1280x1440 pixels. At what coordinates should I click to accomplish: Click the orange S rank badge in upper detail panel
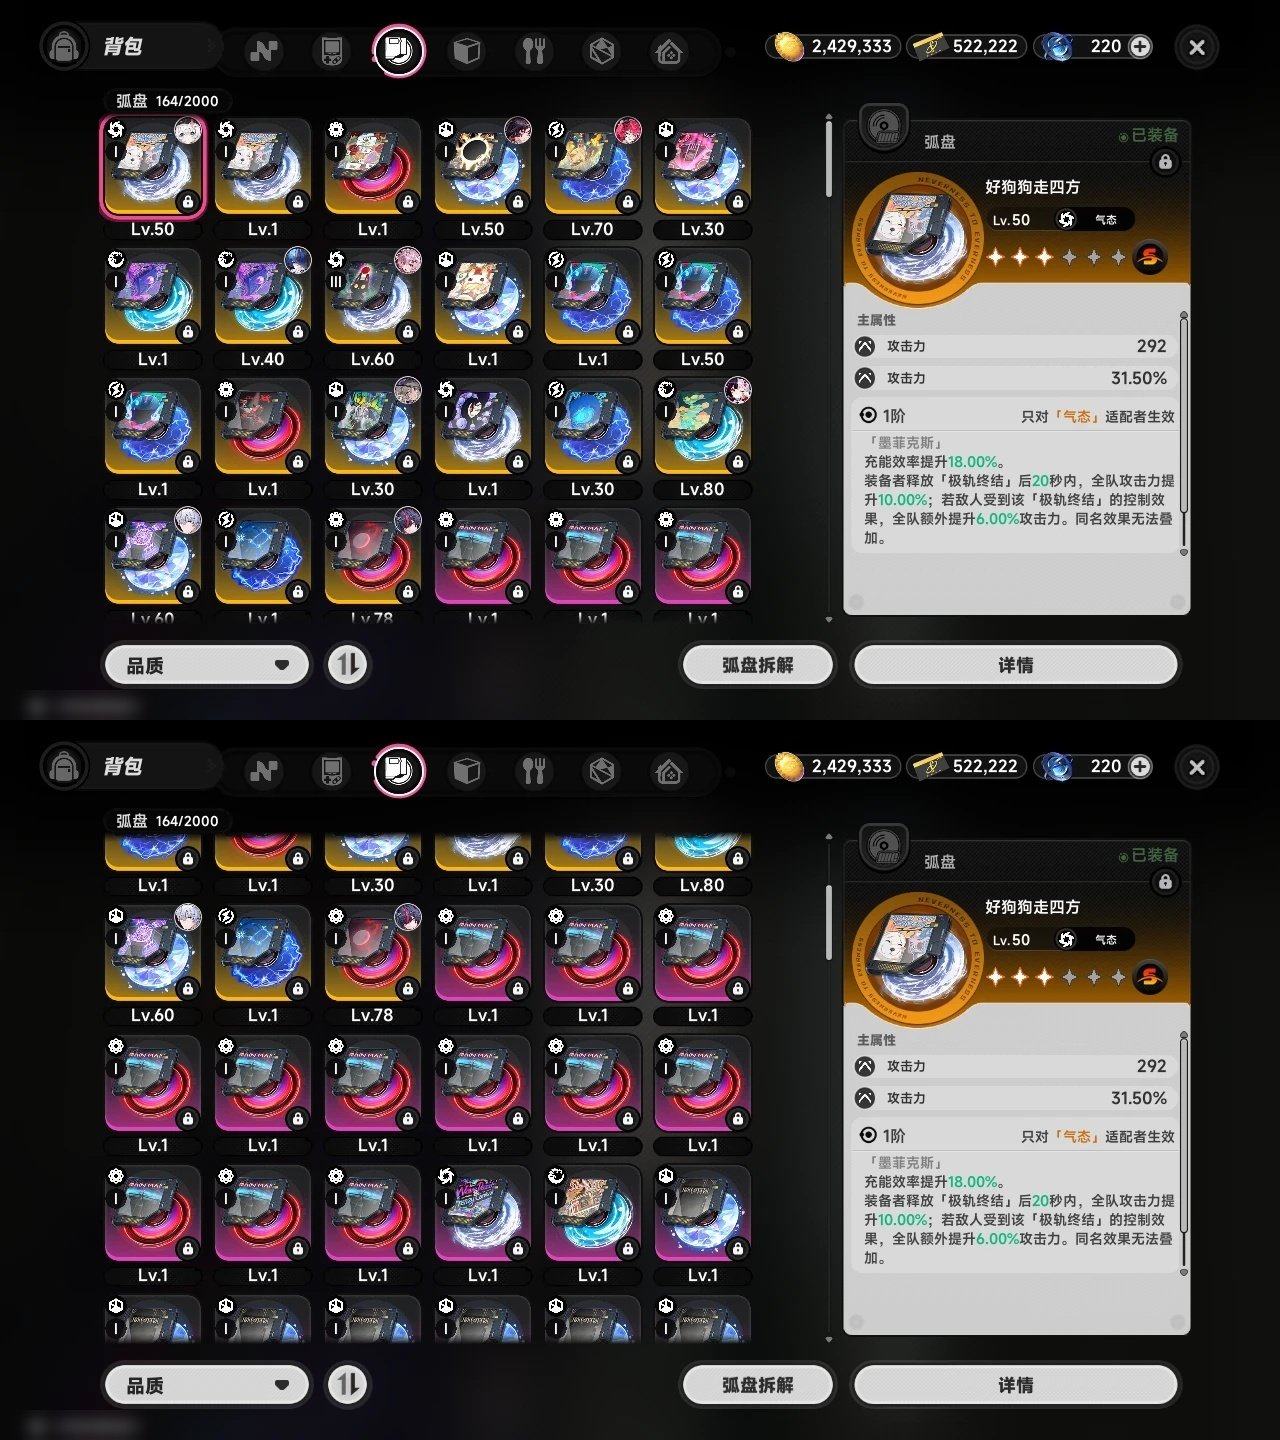click(1150, 257)
